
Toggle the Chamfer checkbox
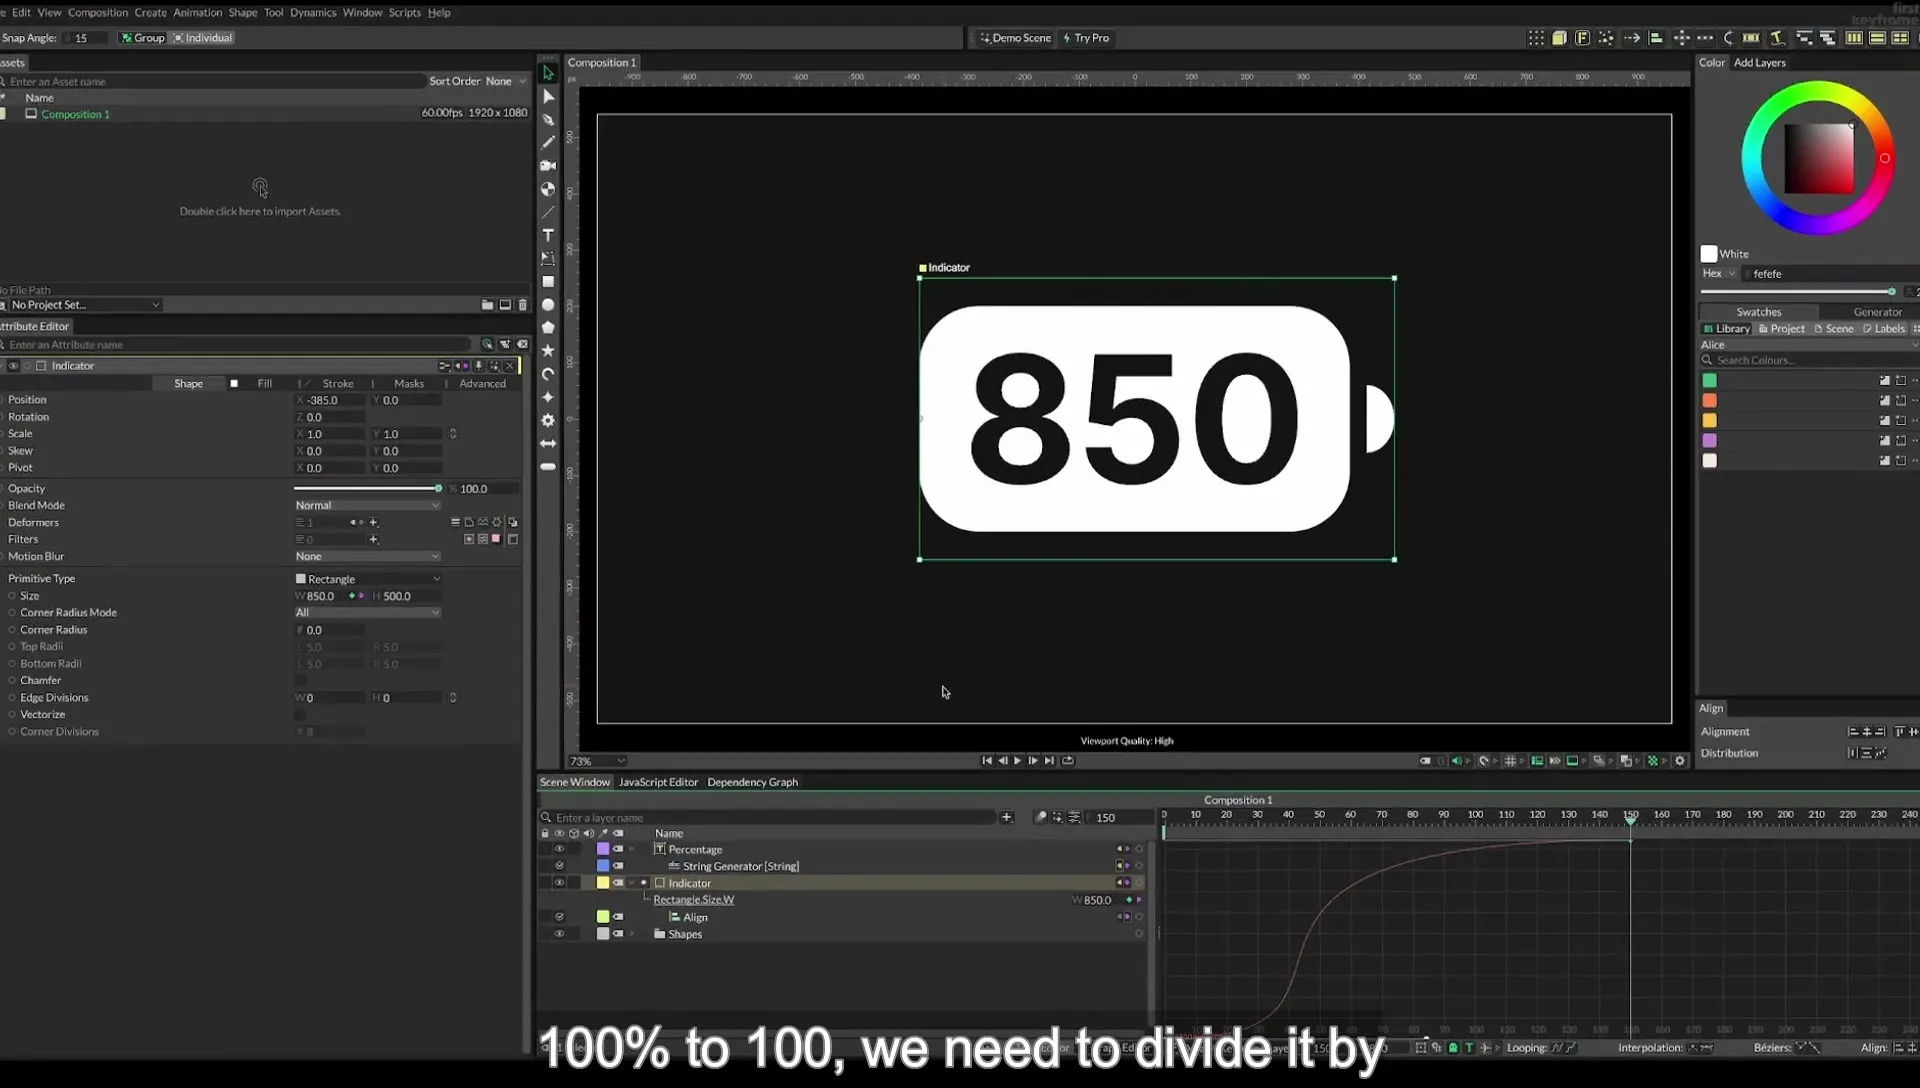[x=300, y=681]
